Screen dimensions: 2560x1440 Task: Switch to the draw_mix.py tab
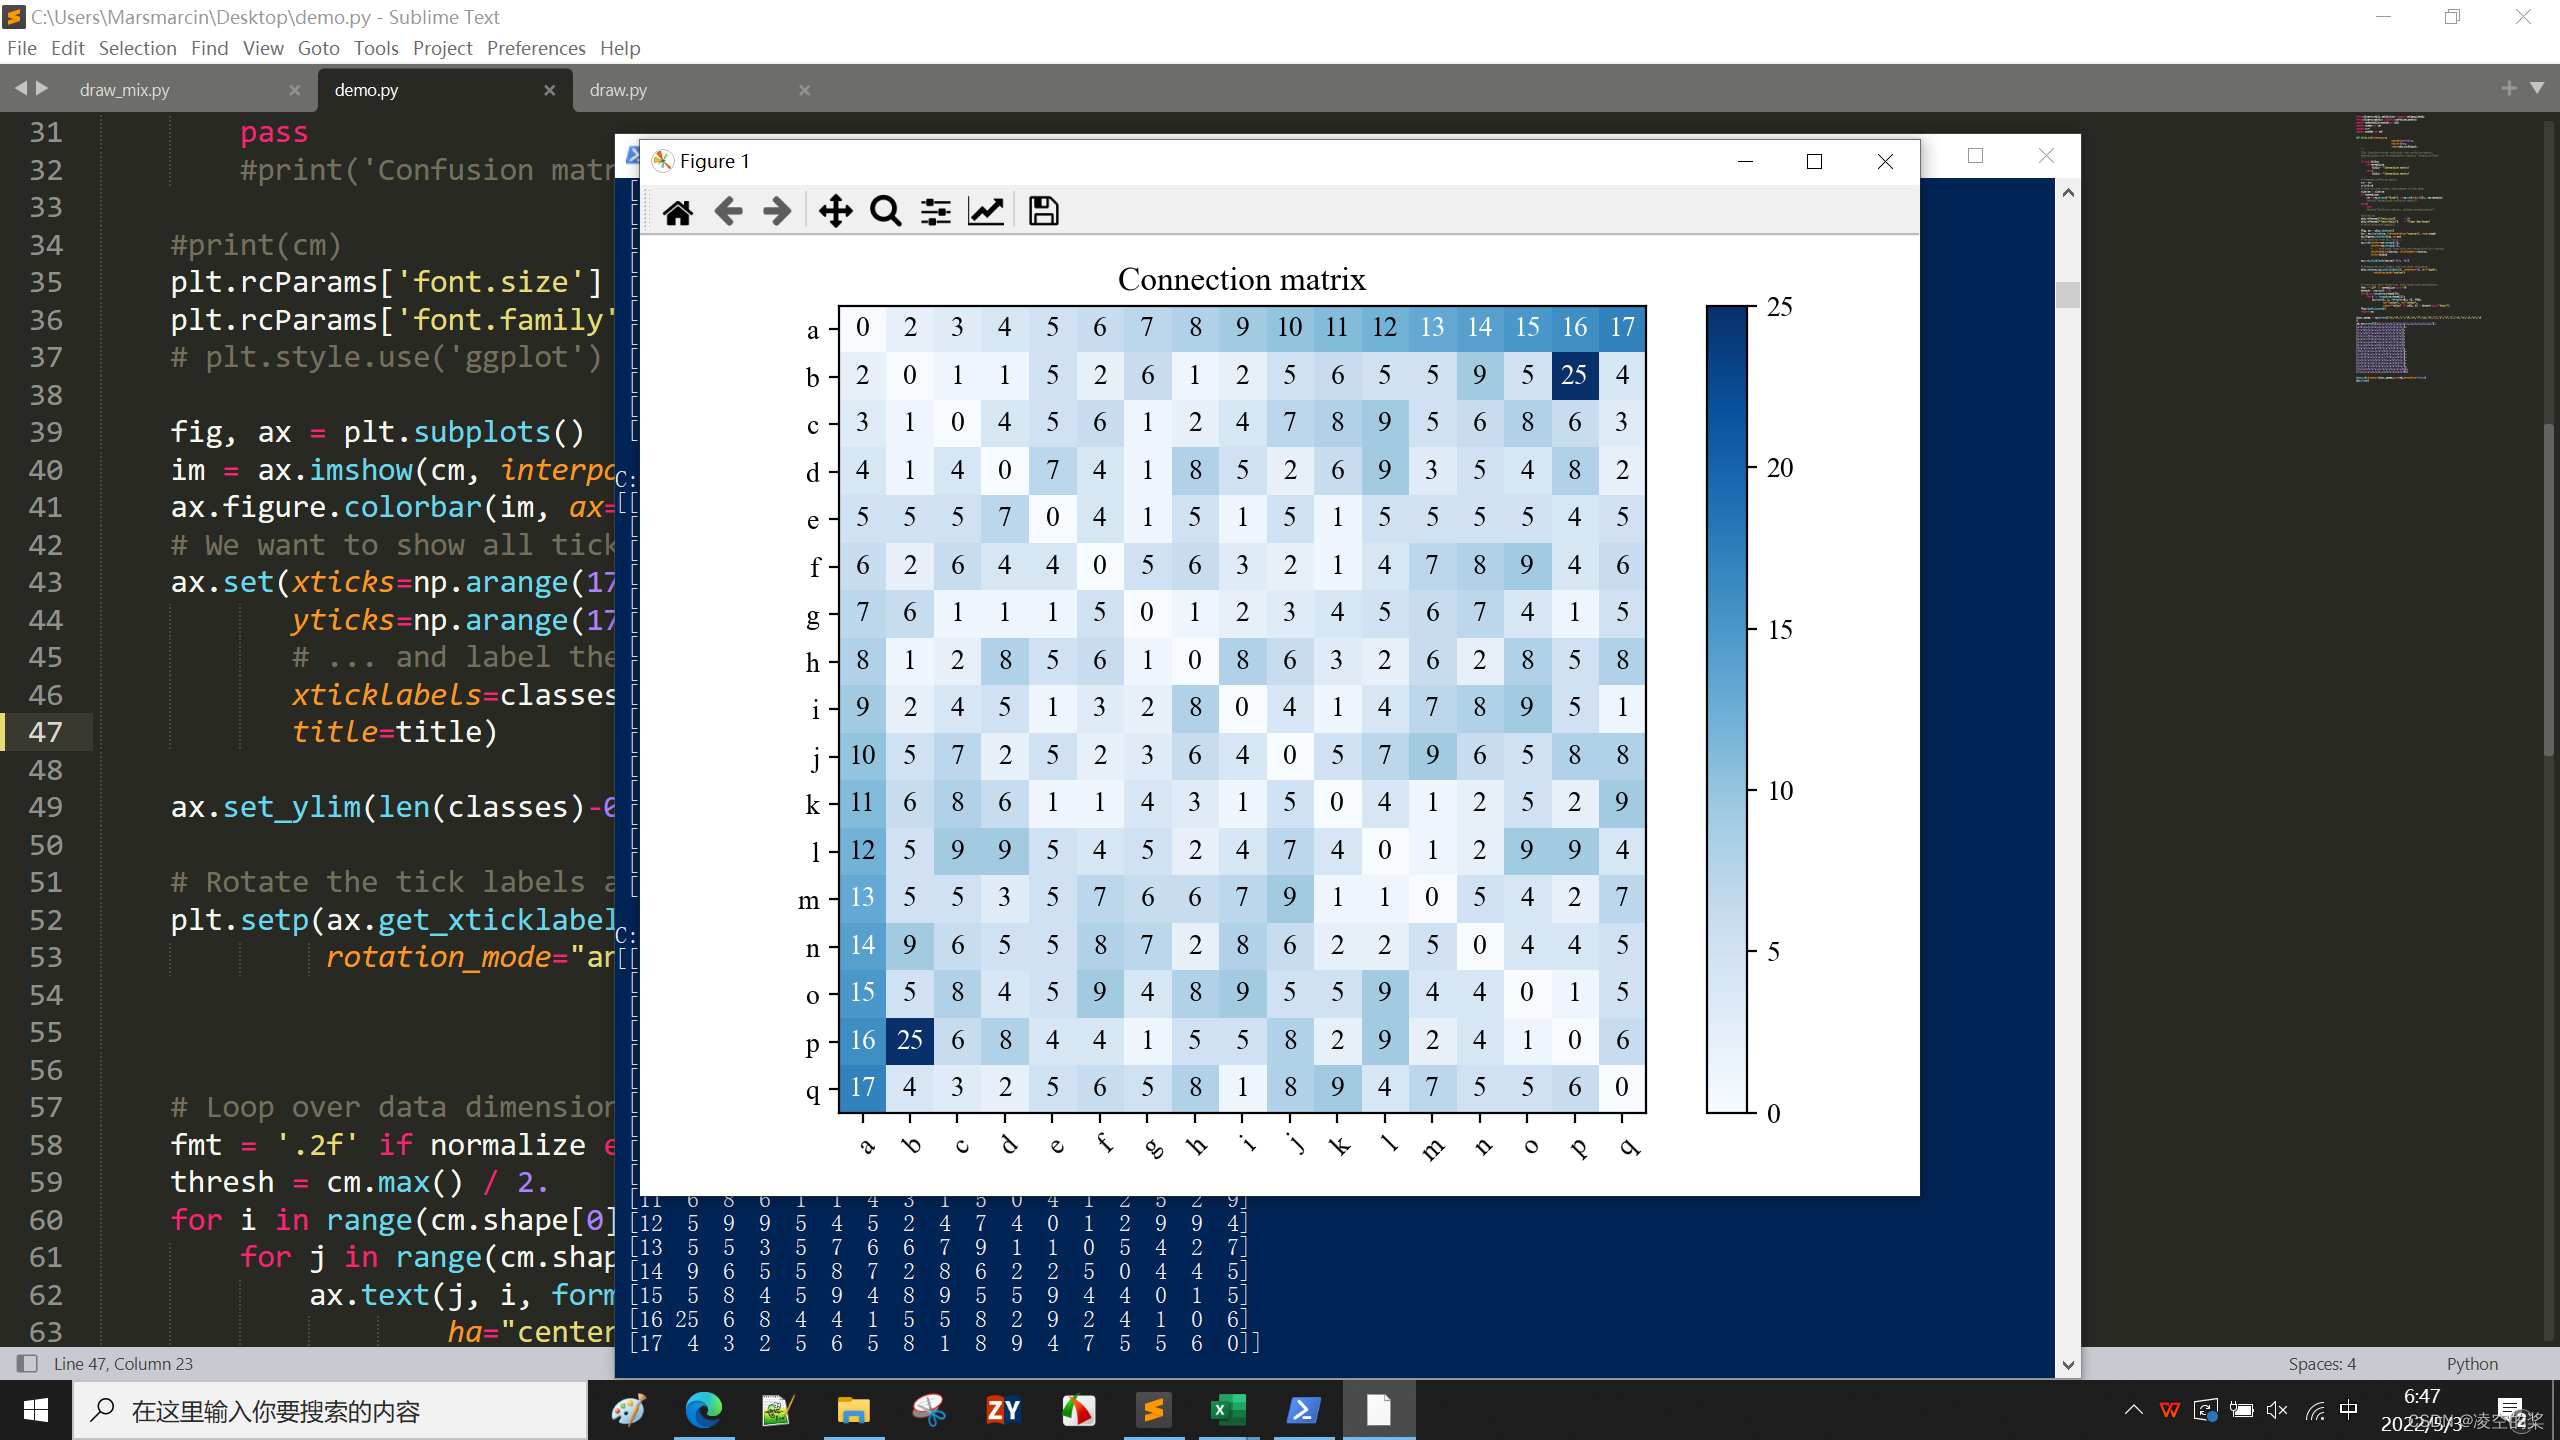coord(125,88)
